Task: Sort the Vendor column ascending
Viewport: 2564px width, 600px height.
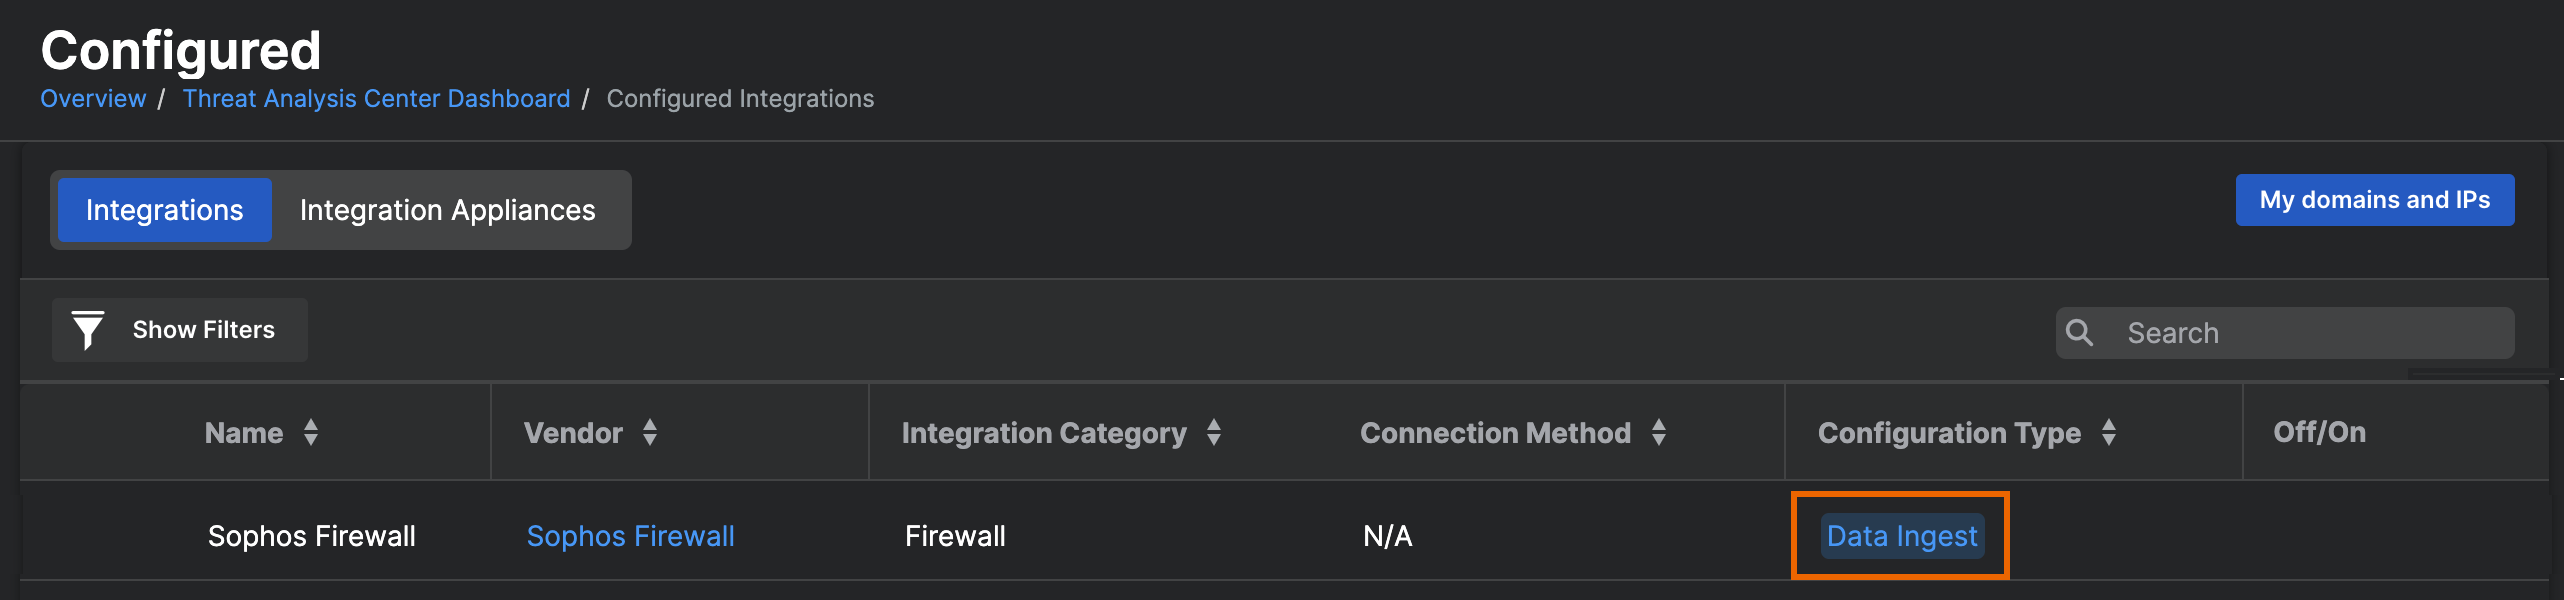Action: (x=648, y=425)
